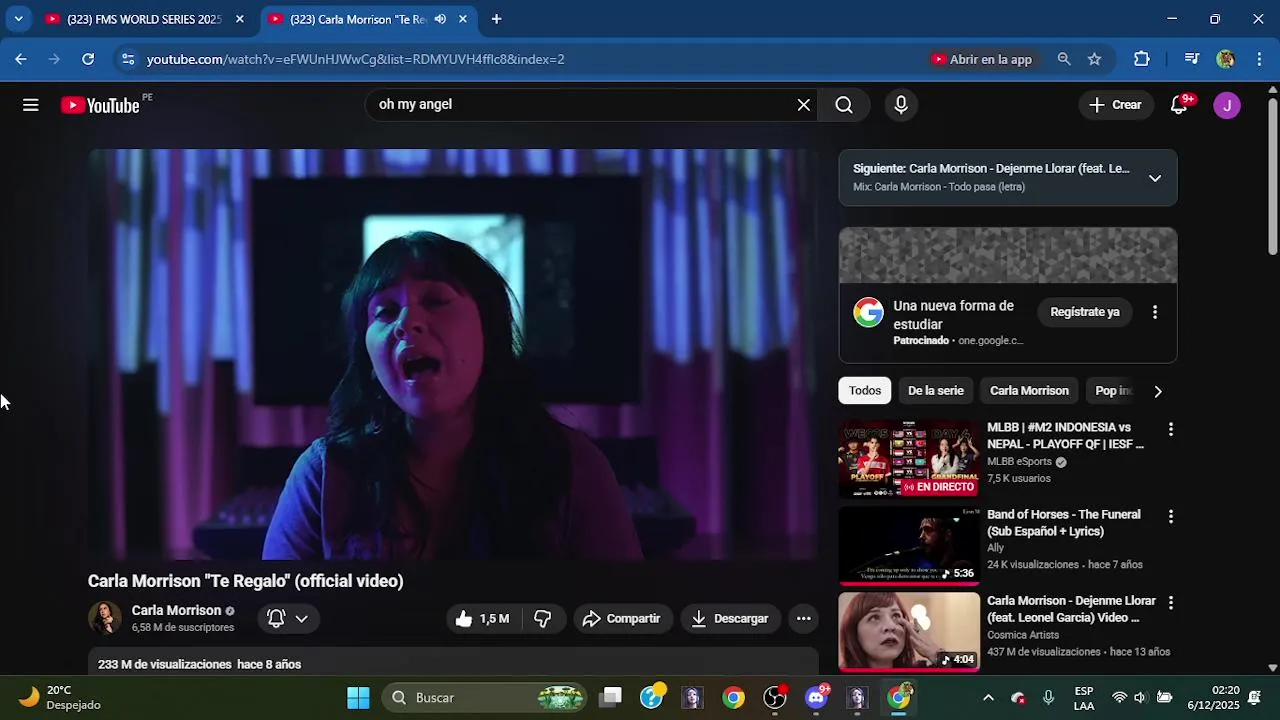Open Carla Morrison channel name link
Image resolution: width=1280 pixels, height=720 pixels.
[x=176, y=611]
